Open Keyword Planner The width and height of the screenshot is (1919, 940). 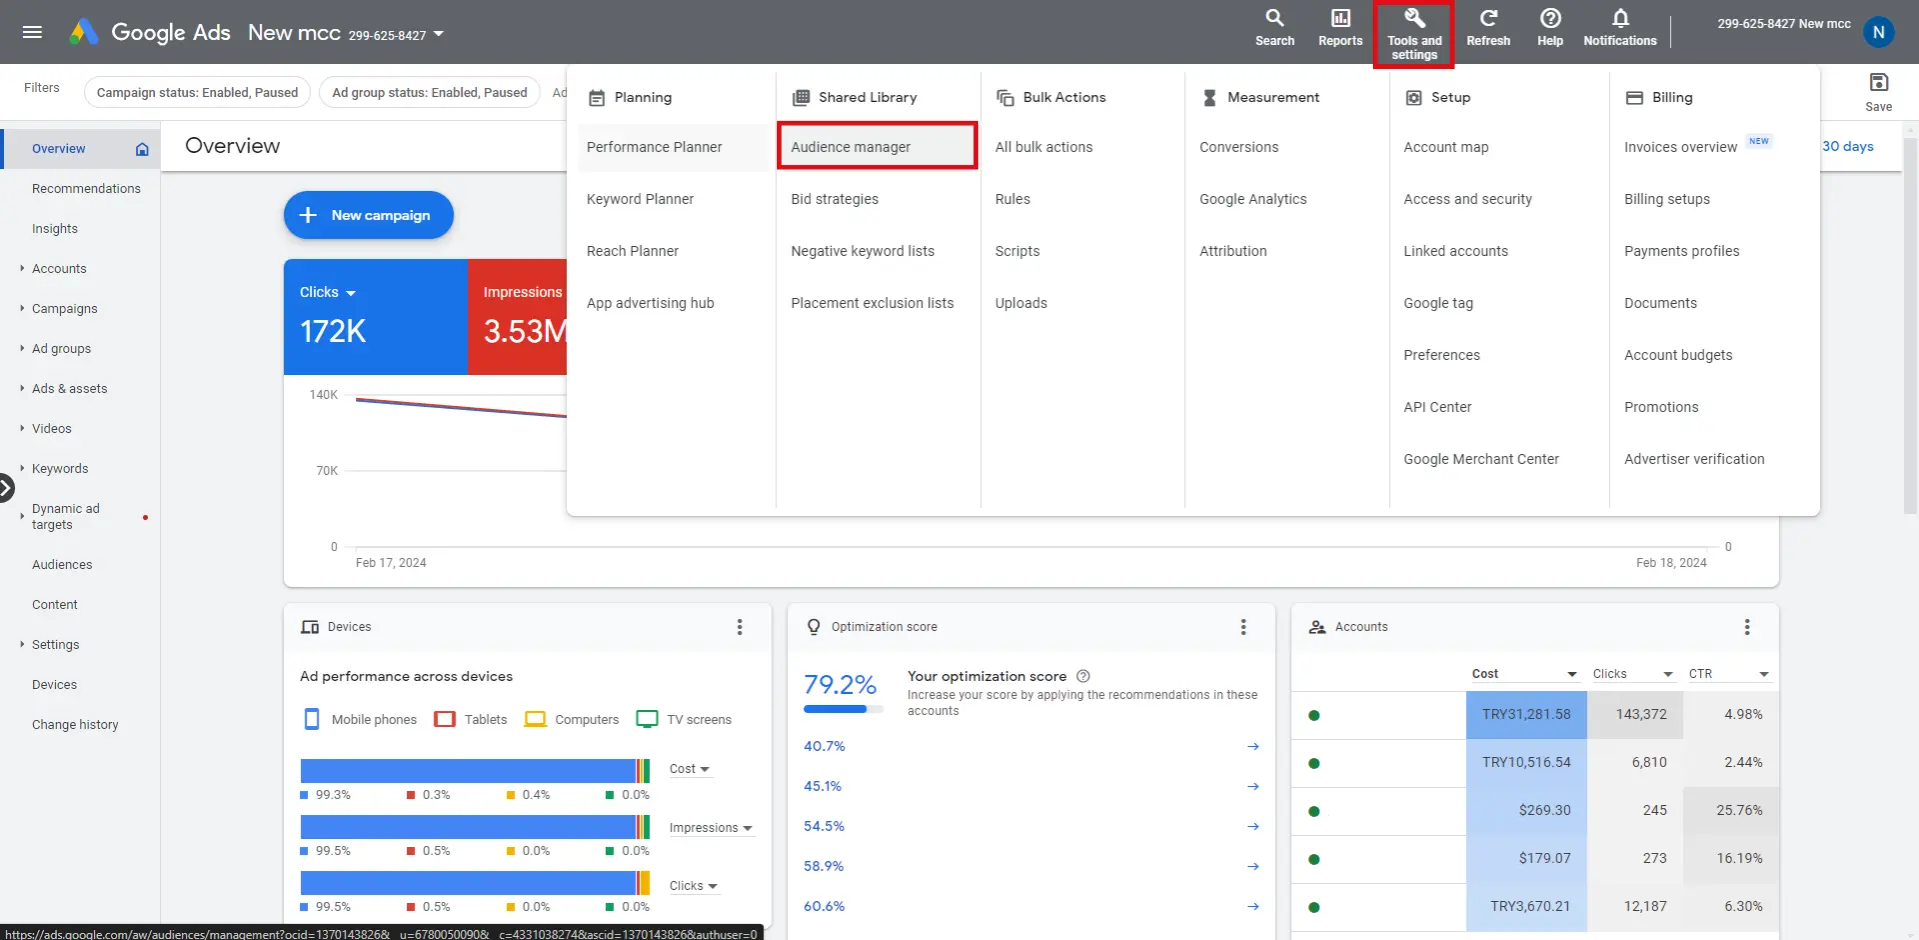point(640,199)
